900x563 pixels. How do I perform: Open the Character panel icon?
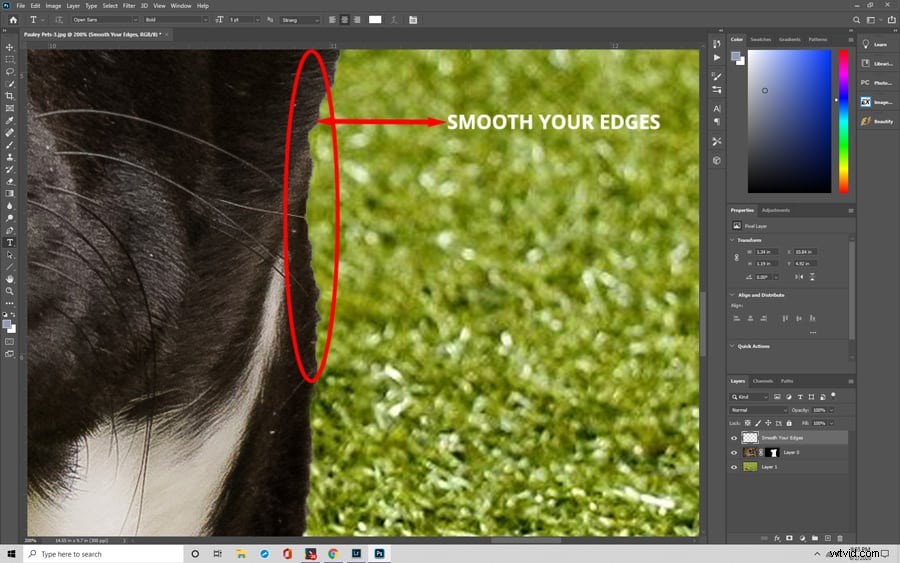point(717,108)
